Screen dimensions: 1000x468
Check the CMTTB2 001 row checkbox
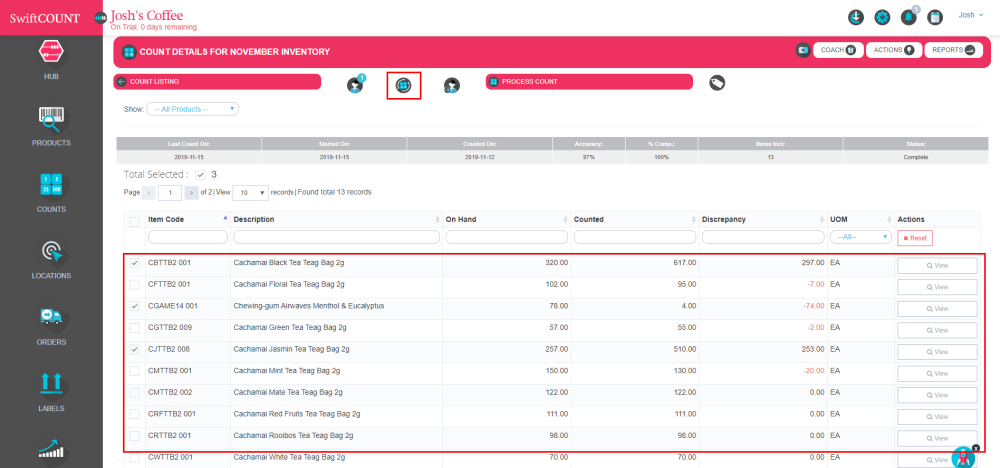[x=135, y=370]
